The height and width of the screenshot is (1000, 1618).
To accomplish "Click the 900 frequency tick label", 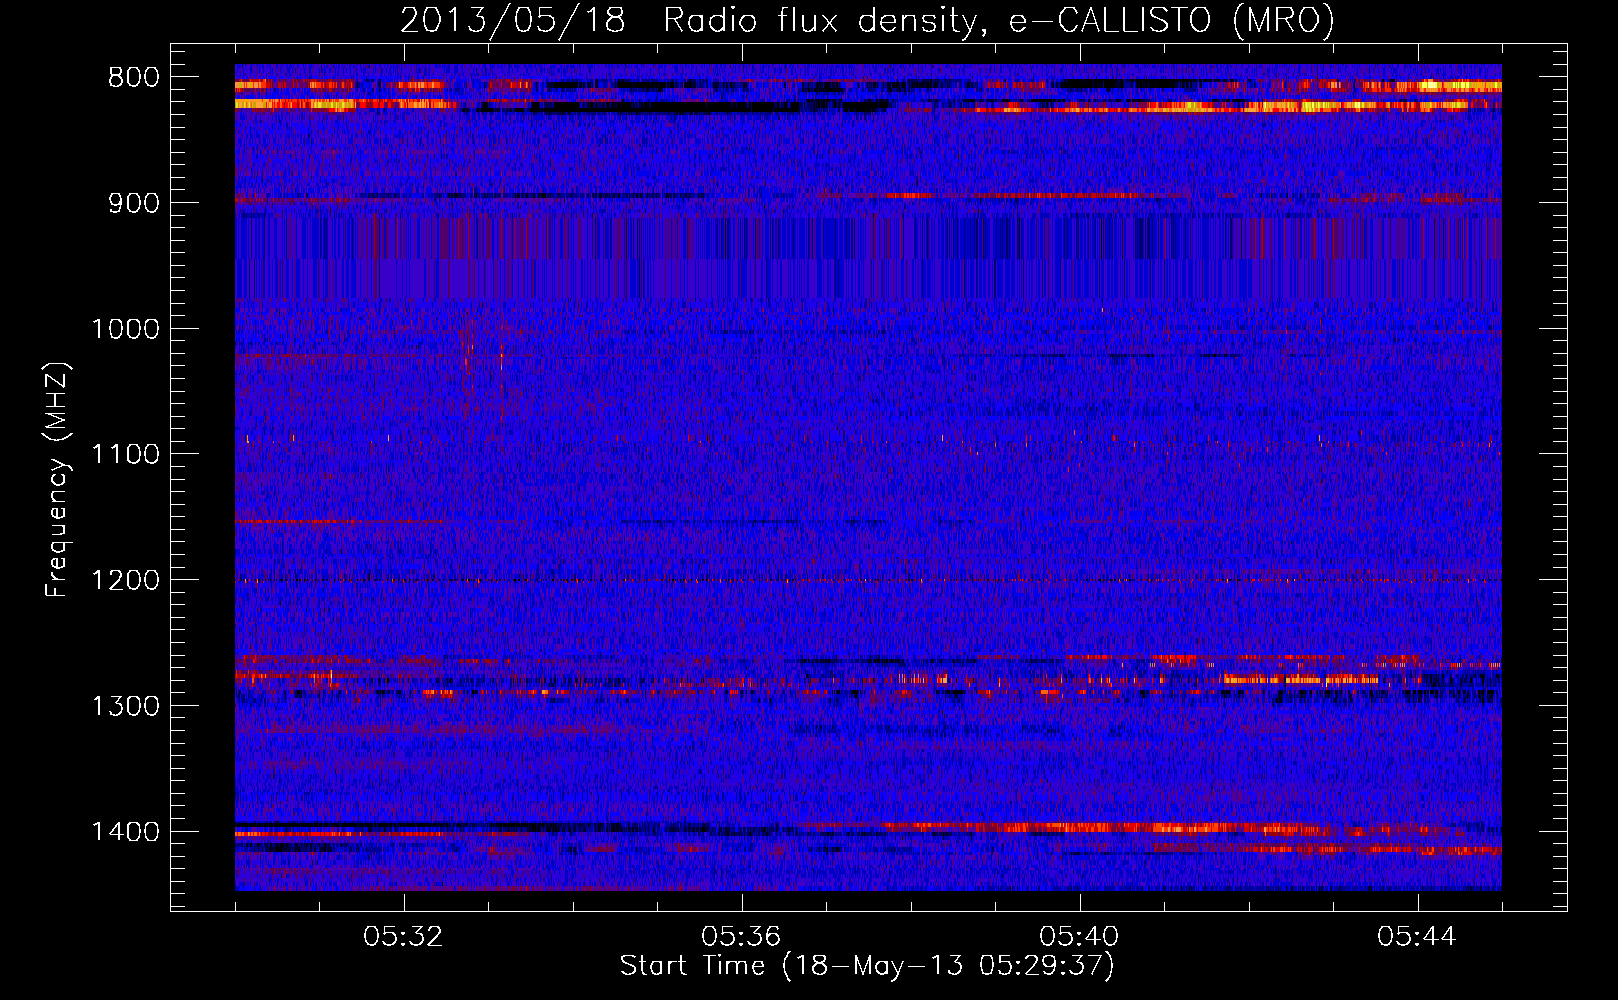I will (x=134, y=203).
